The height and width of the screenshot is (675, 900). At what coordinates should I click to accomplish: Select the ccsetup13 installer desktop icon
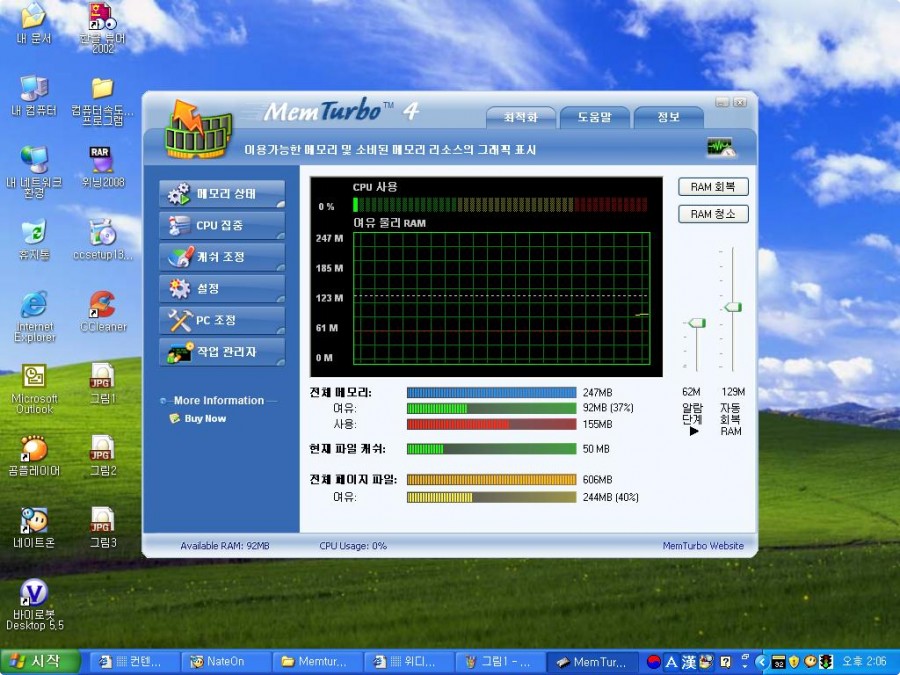pos(103,239)
